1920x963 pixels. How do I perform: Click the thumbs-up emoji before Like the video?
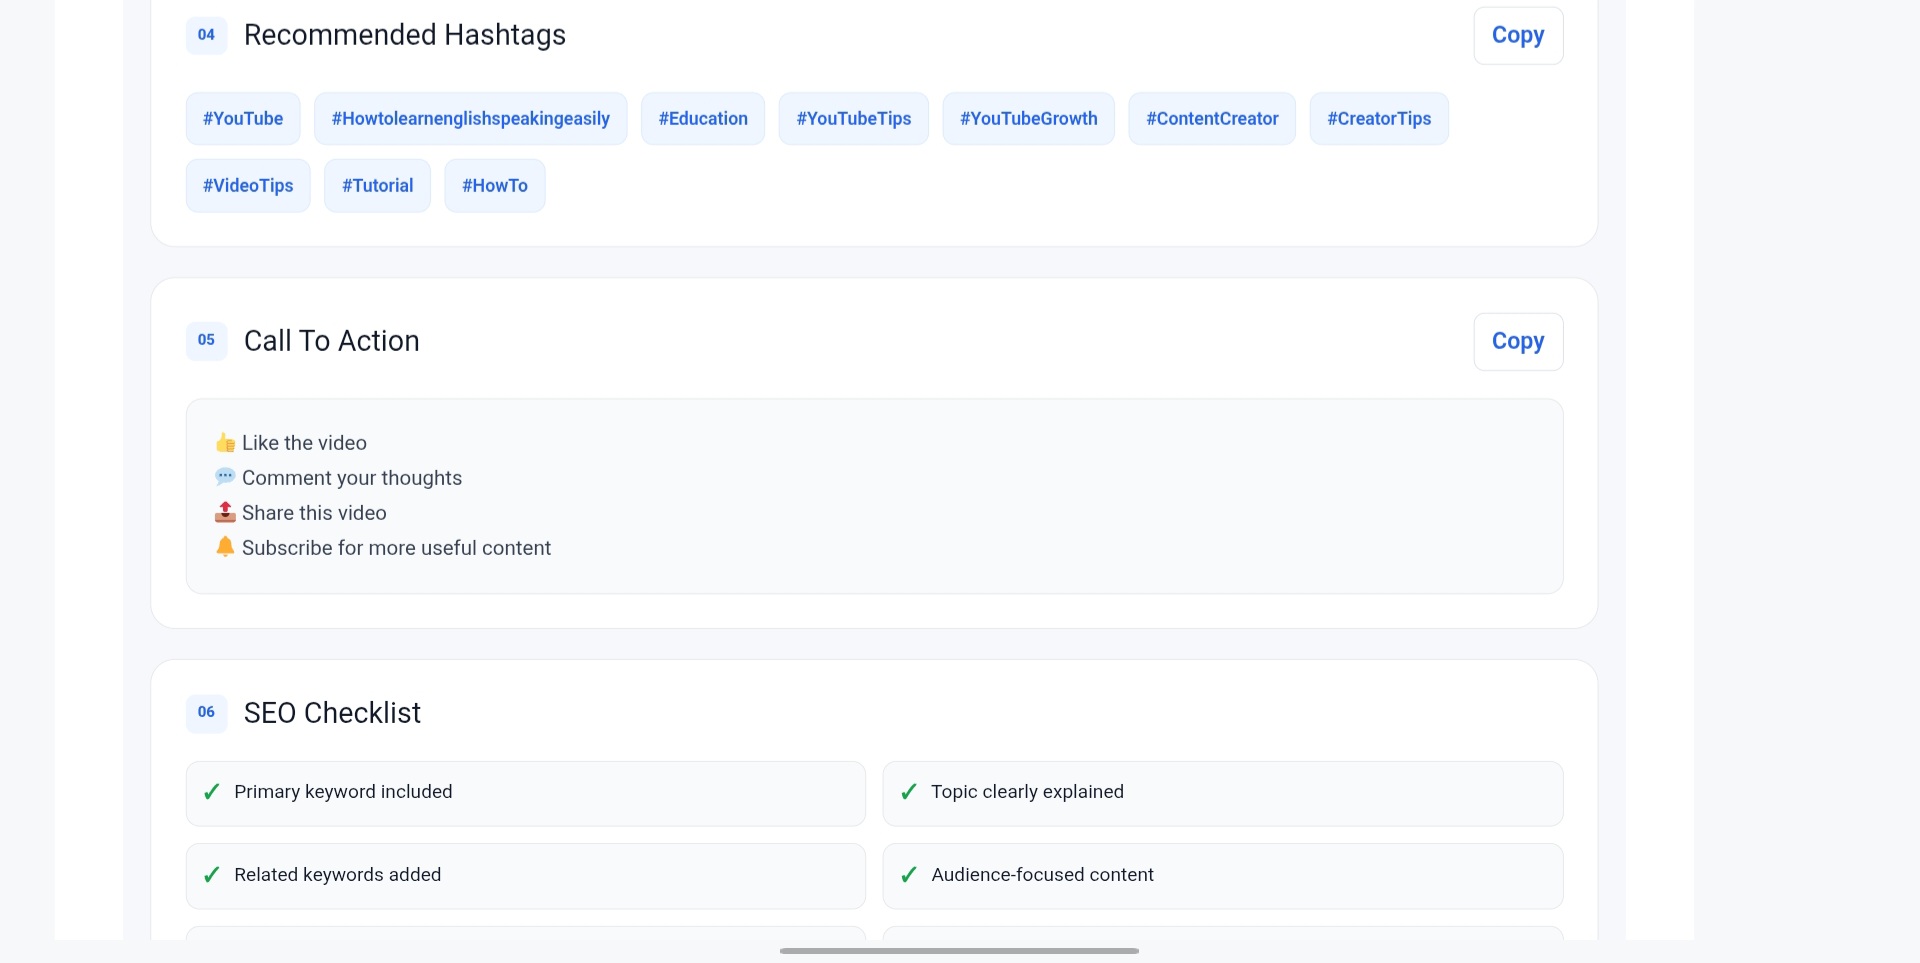225,443
